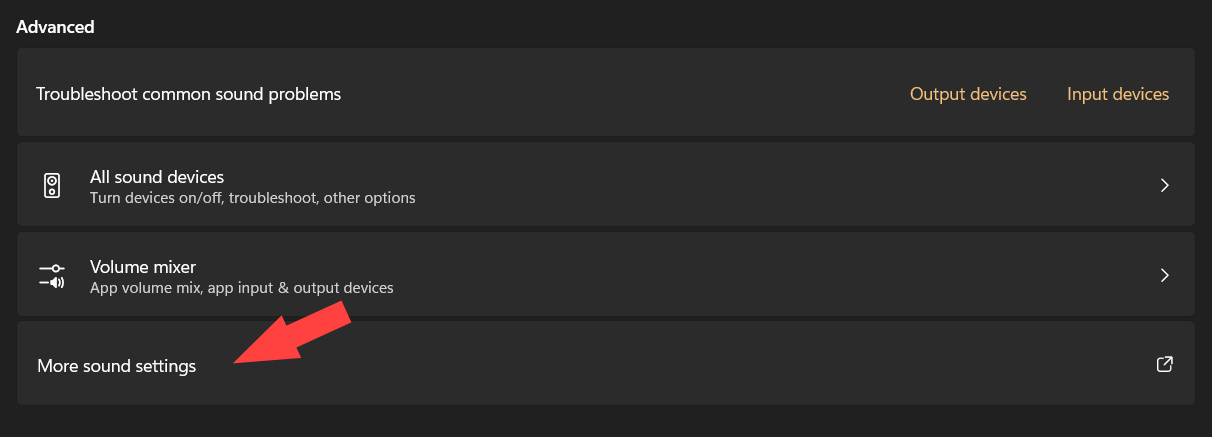Click the 'App volume mix, app input' description
This screenshot has height=437, width=1212.
pyautogui.click(x=241, y=288)
